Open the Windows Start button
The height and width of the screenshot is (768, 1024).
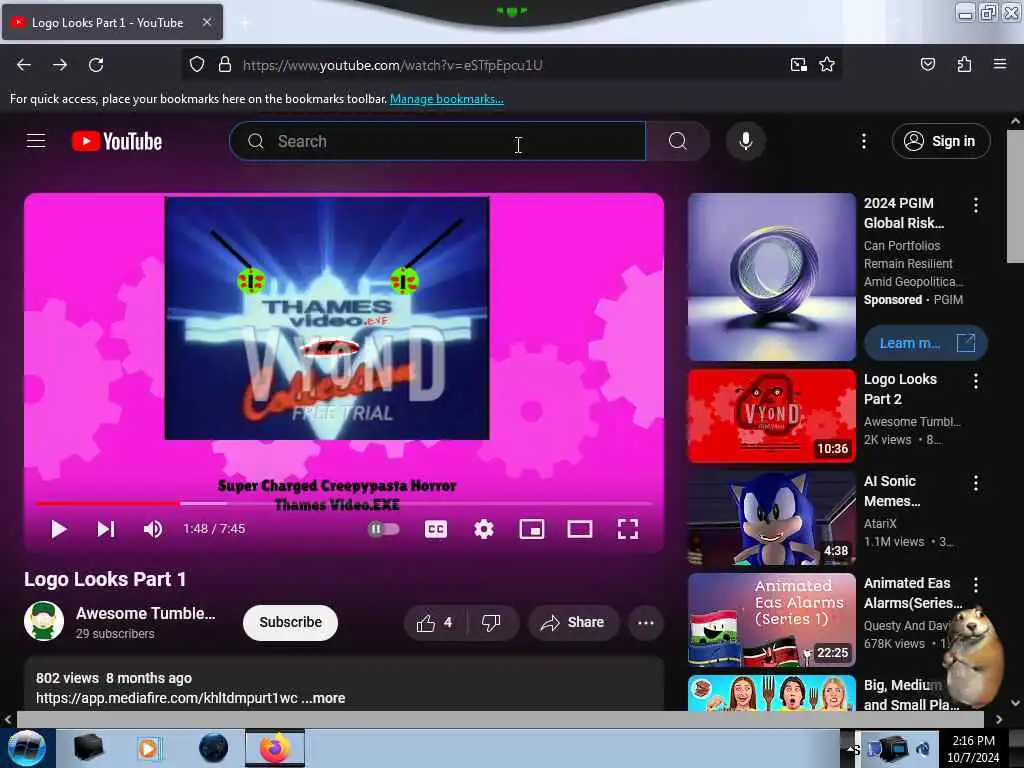[27, 748]
